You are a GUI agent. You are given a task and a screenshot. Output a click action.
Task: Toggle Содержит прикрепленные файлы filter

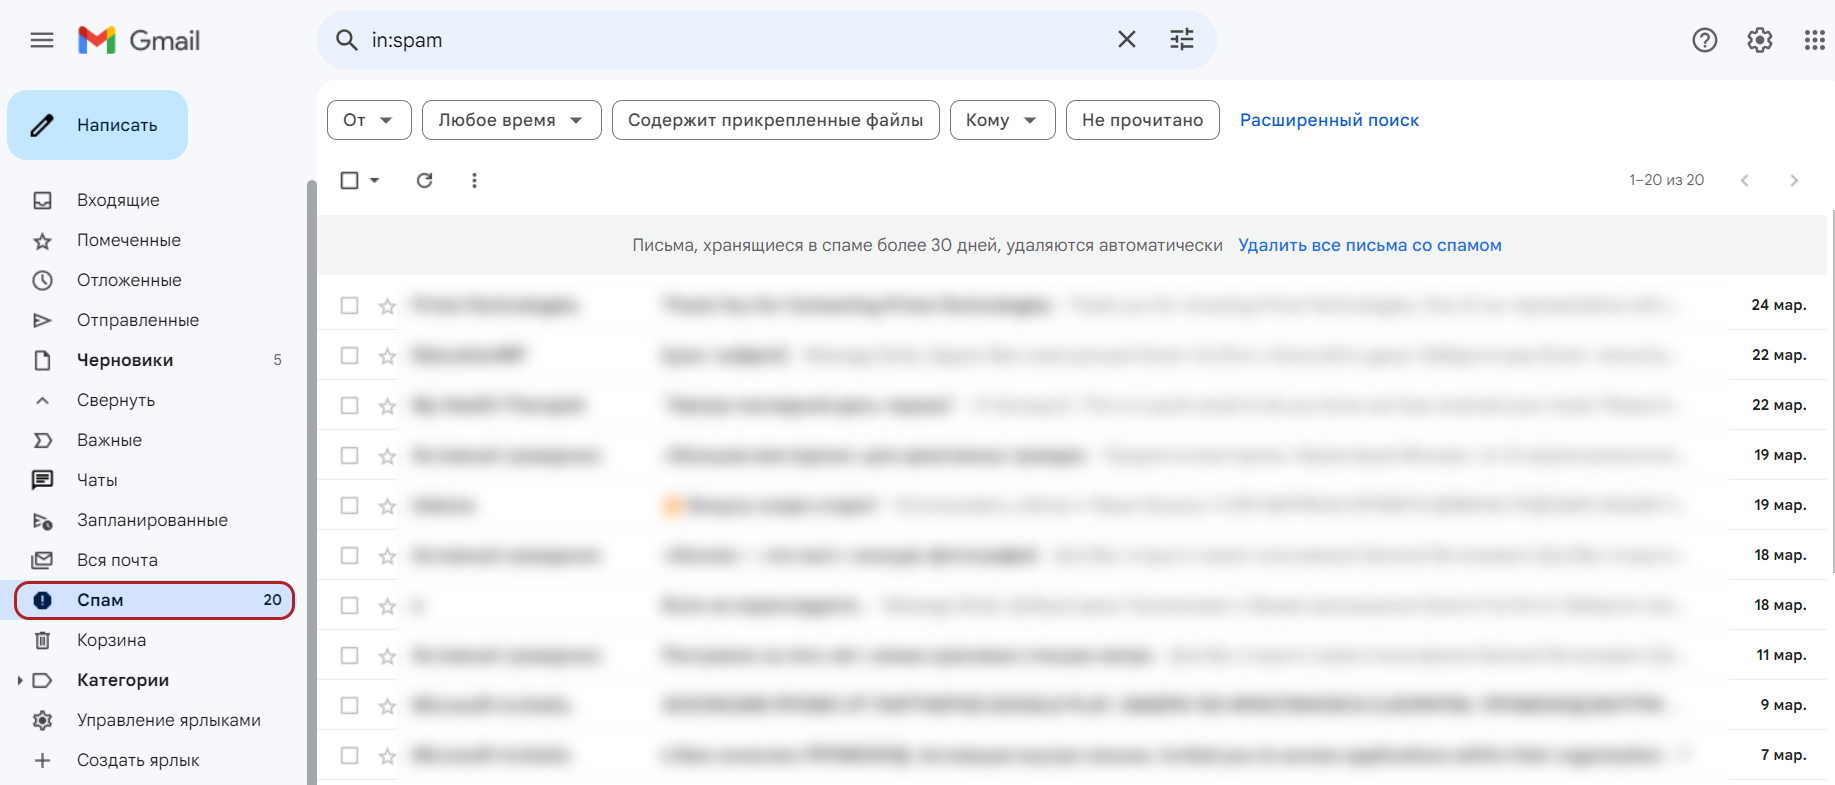coord(775,120)
